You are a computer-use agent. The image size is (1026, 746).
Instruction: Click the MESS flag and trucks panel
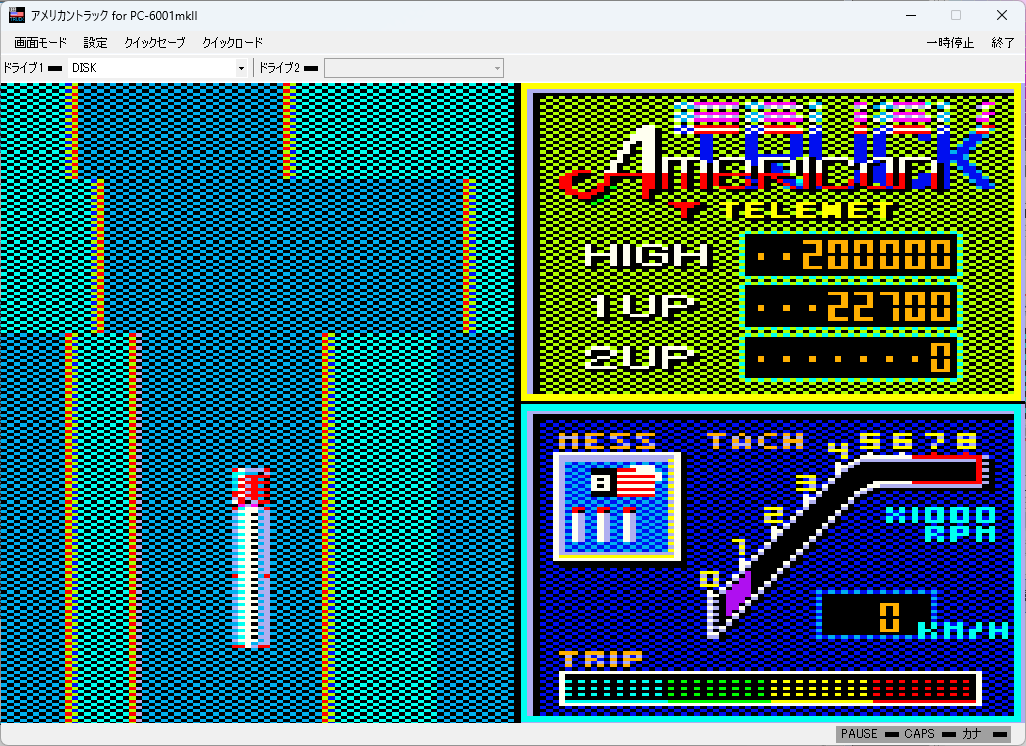pos(617,506)
